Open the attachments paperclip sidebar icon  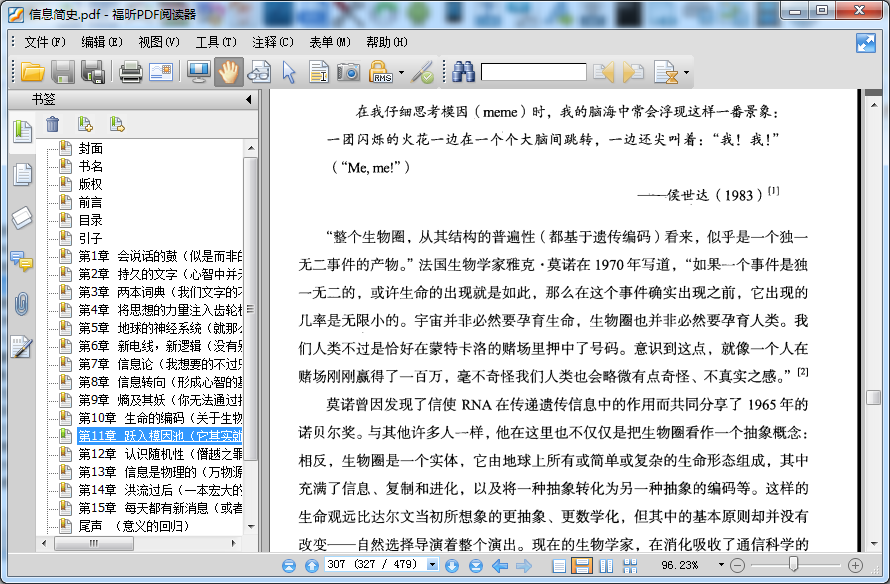pyautogui.click(x=22, y=304)
